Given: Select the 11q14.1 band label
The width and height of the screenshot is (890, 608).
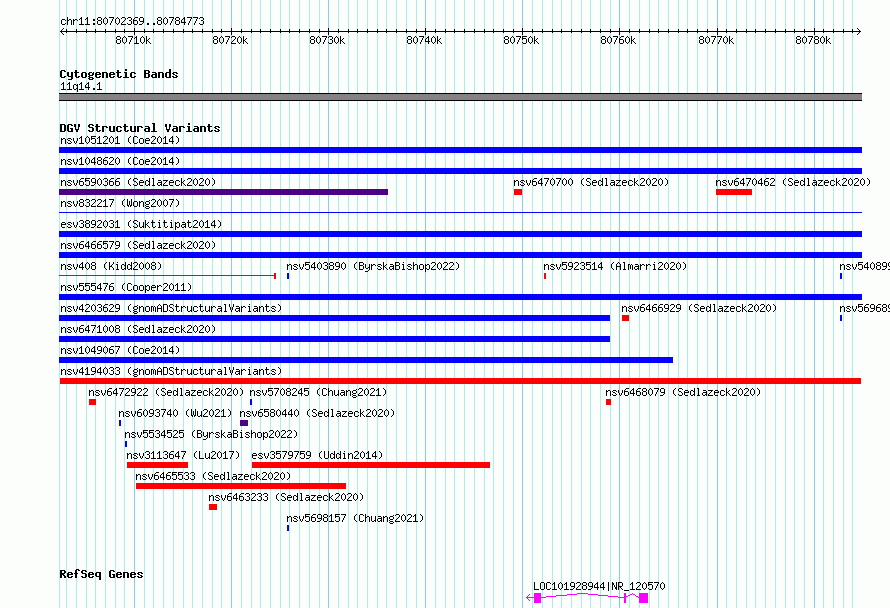Looking at the screenshot, I should pos(81,86).
